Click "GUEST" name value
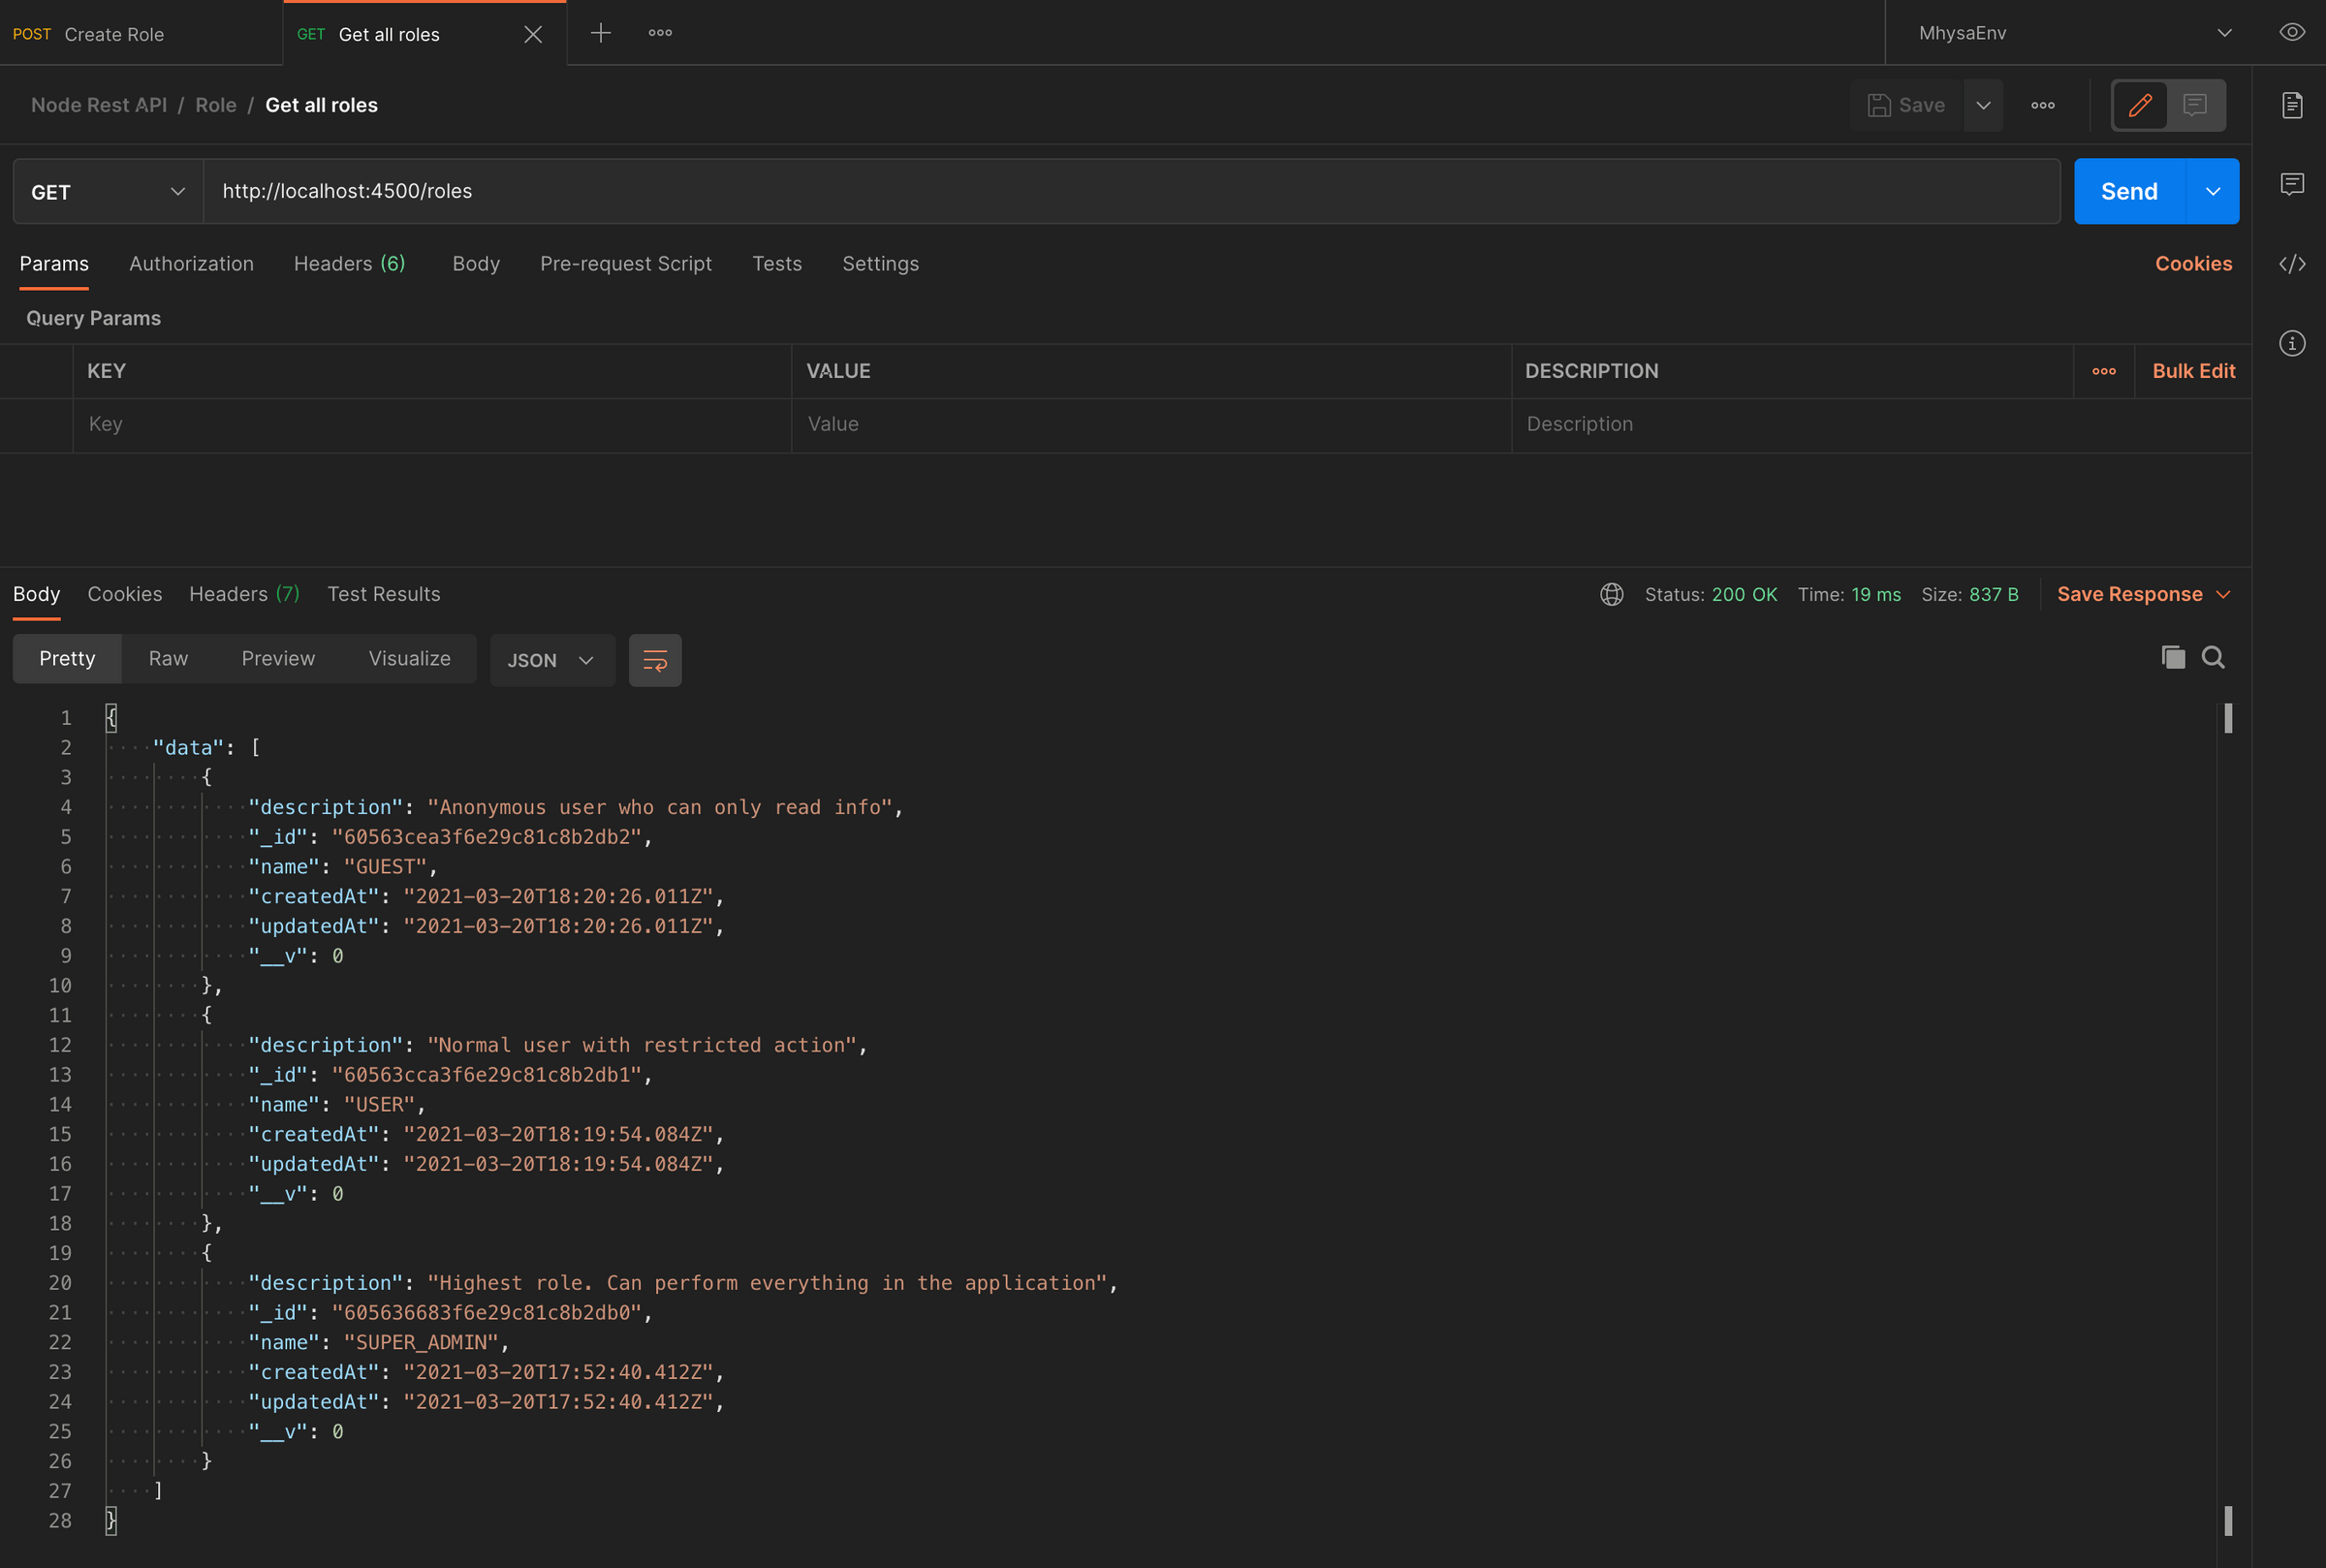2326x1568 pixels. [x=385, y=866]
